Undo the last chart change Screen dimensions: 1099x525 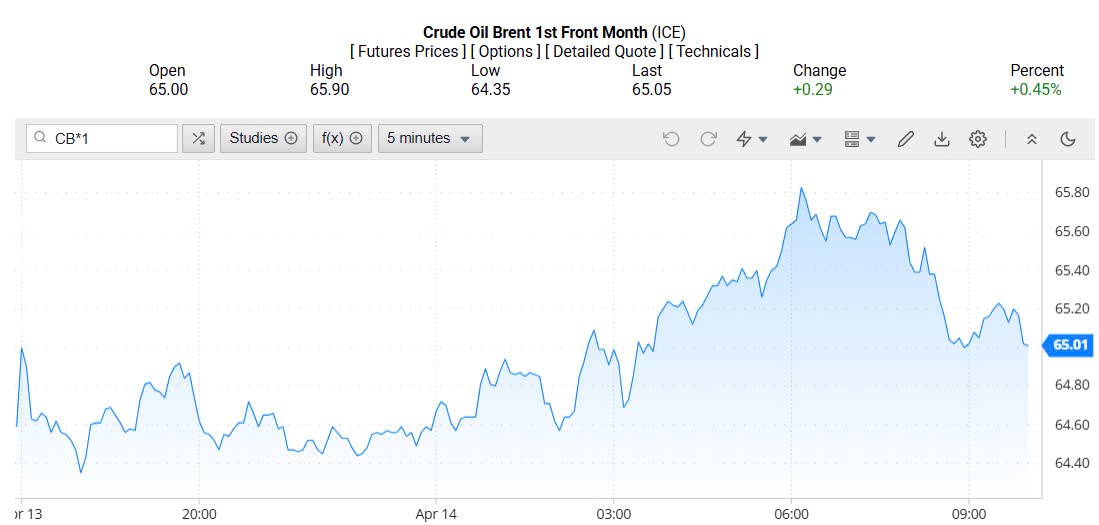pyautogui.click(x=671, y=139)
